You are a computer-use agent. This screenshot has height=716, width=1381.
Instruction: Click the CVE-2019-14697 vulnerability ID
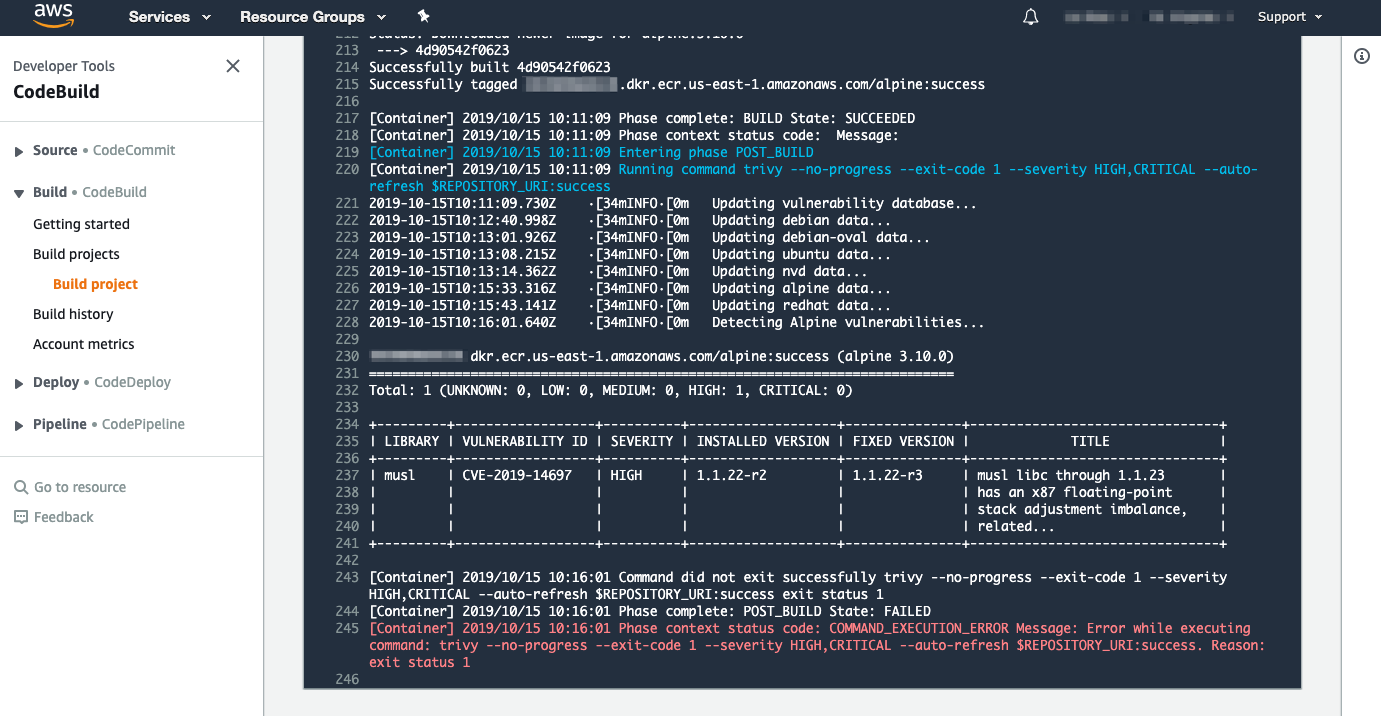[x=517, y=475]
